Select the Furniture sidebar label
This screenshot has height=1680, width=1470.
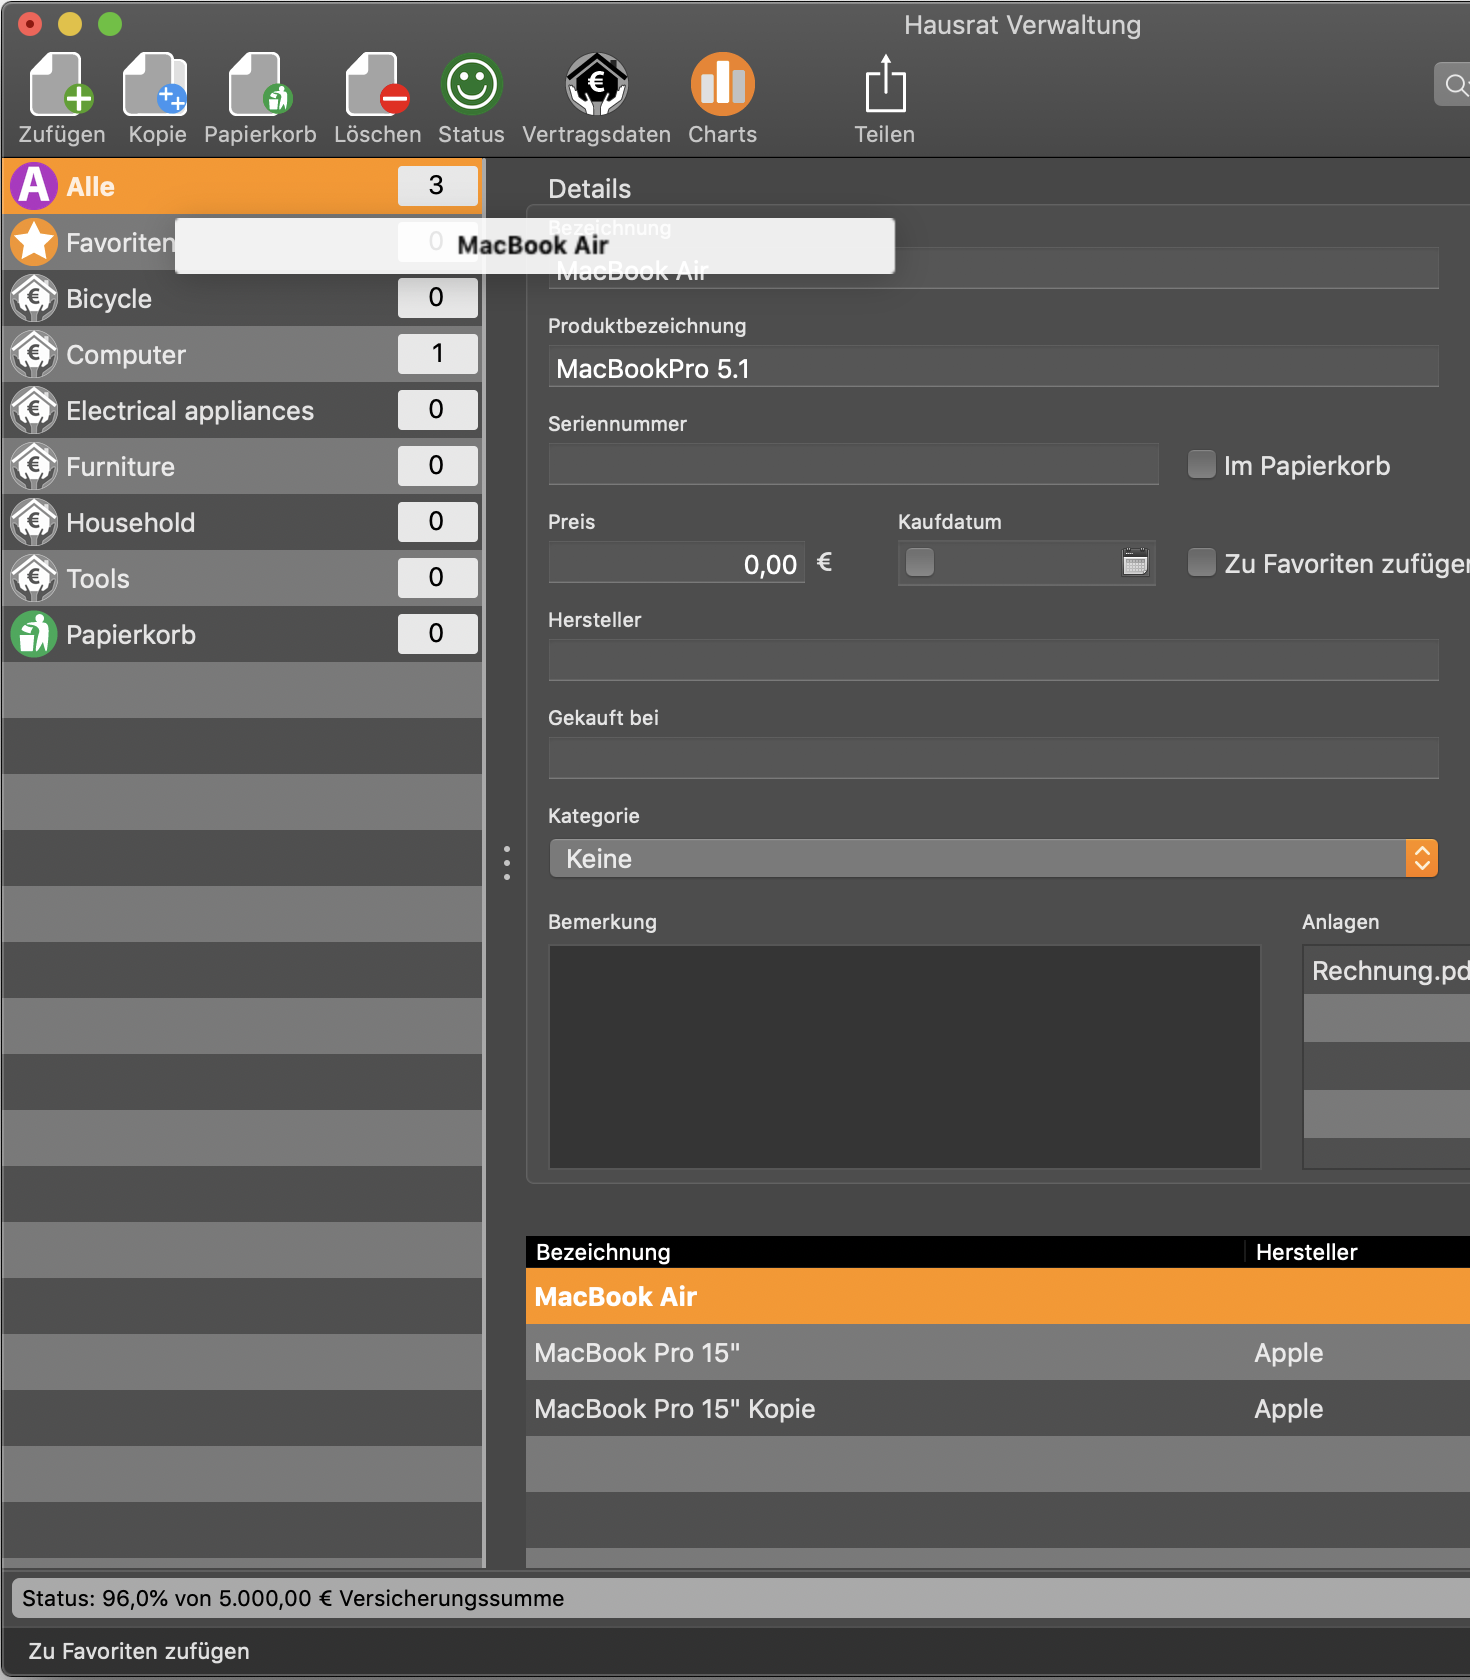tap(120, 467)
